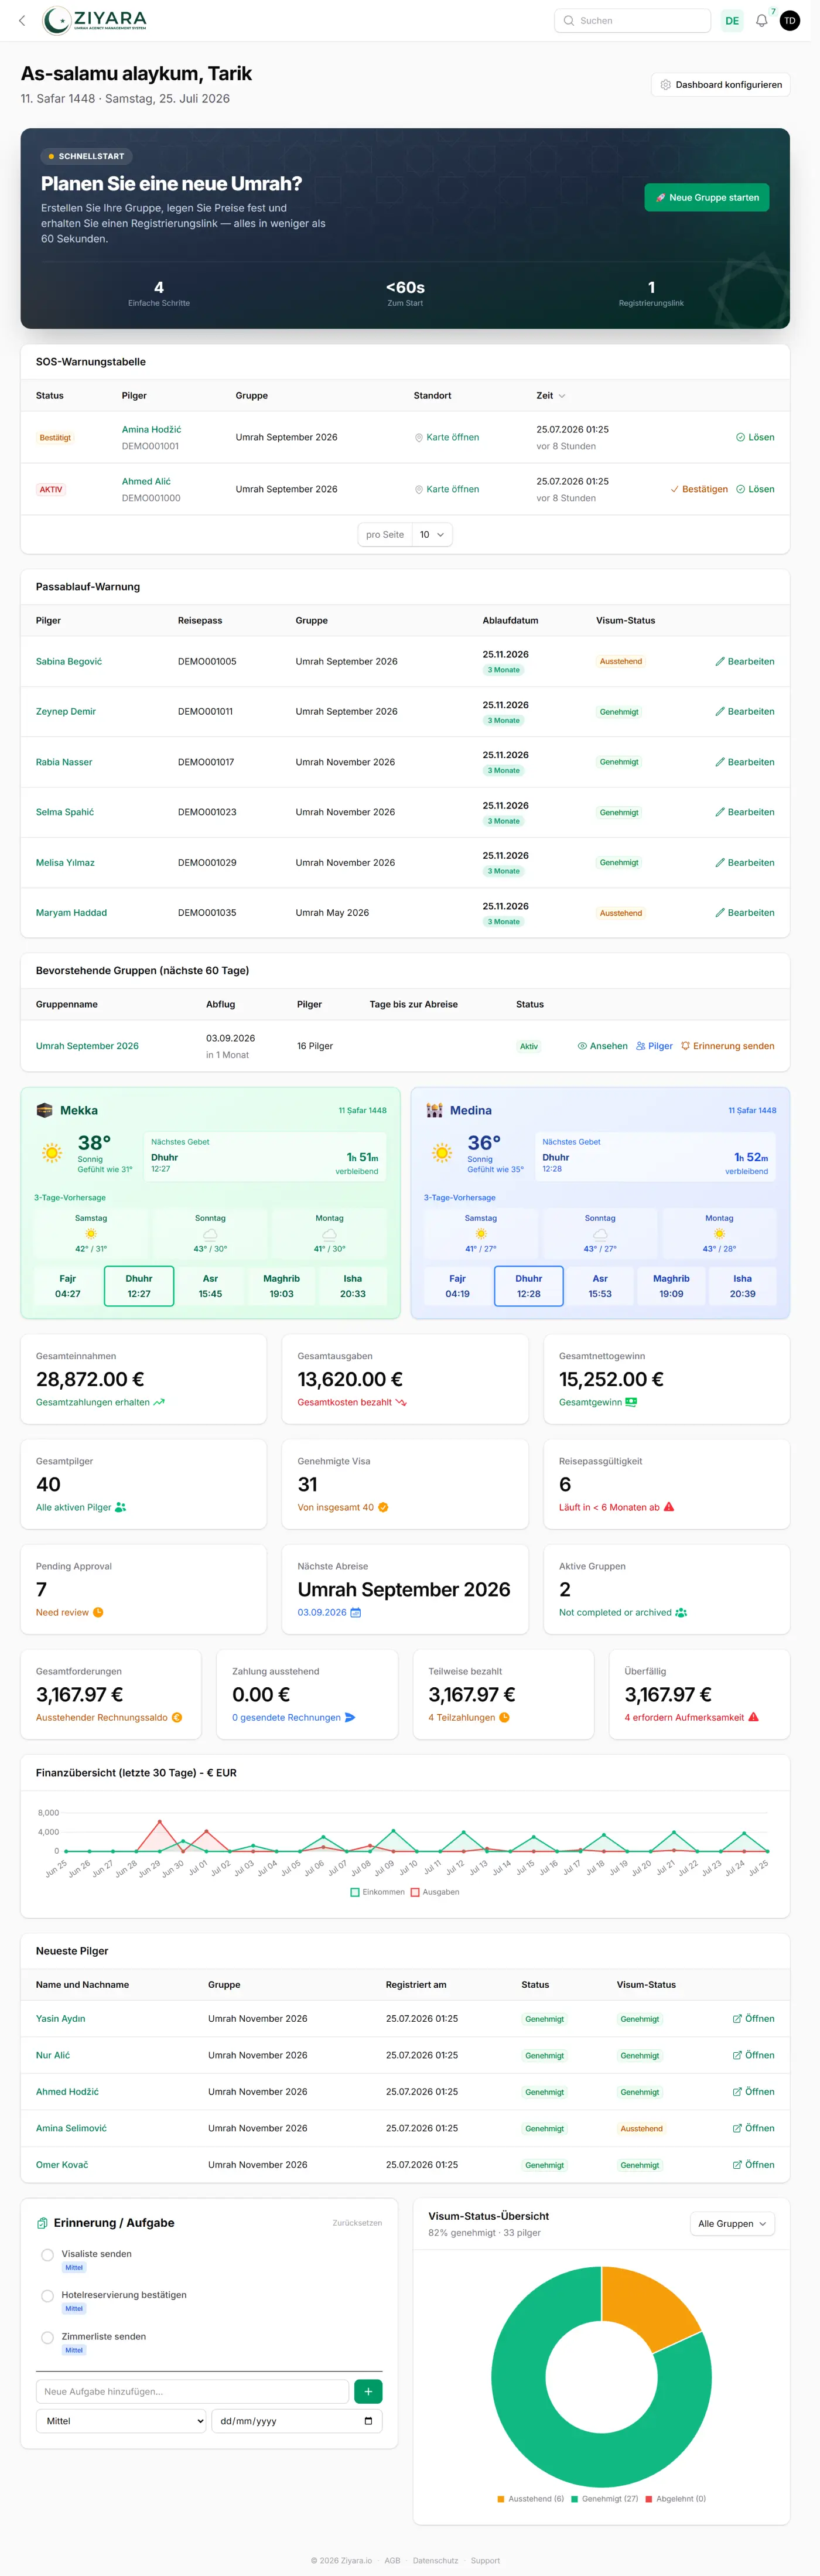The image size is (820, 2576).
Task: View Umrah September 2026 group via Ansehen
Action: (x=602, y=1045)
